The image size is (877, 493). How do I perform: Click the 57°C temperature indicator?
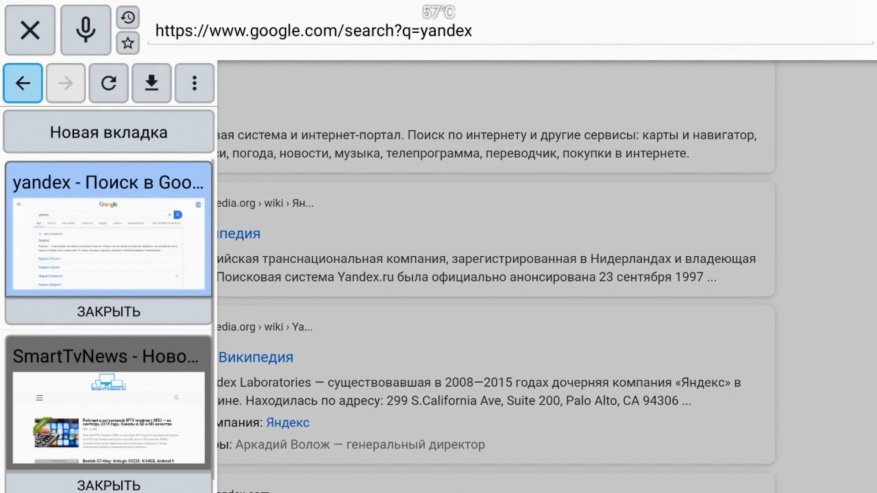tap(438, 12)
